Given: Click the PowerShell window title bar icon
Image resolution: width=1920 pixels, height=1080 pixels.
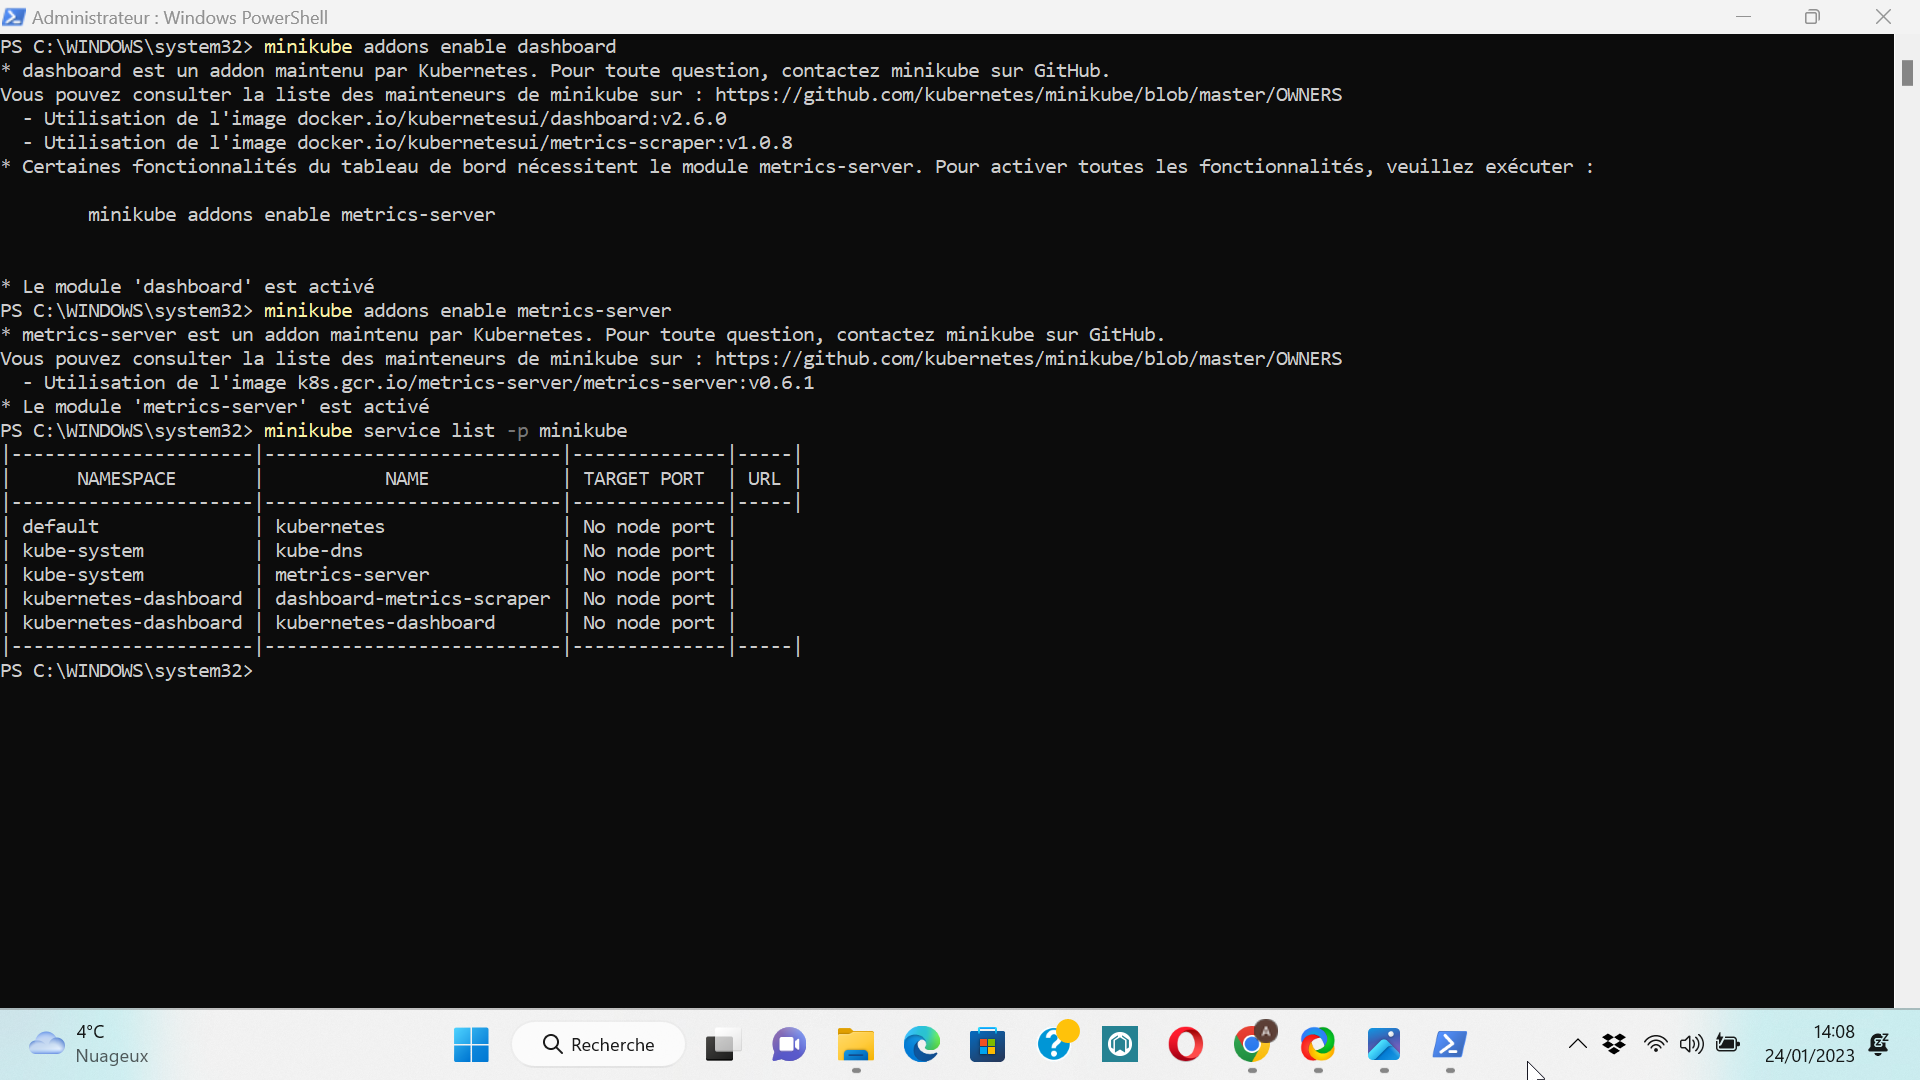Looking at the screenshot, I should click(x=14, y=17).
